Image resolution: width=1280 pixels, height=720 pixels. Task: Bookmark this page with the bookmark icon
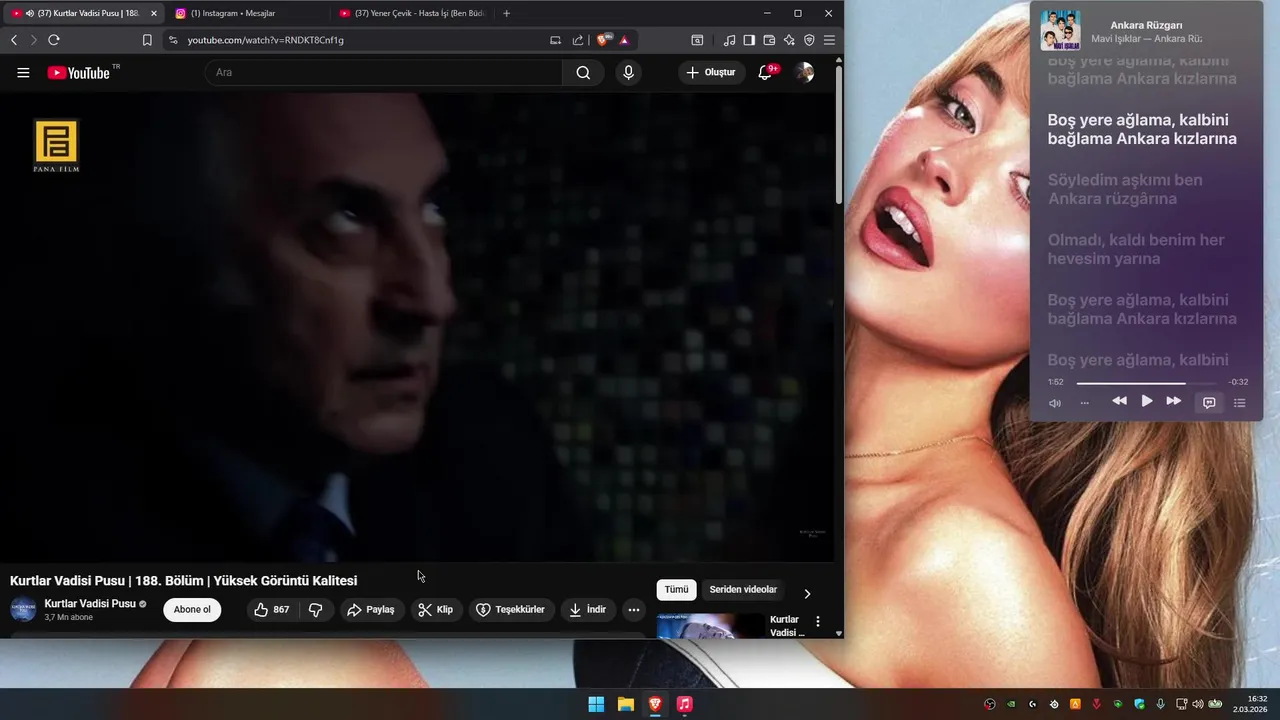tap(147, 40)
